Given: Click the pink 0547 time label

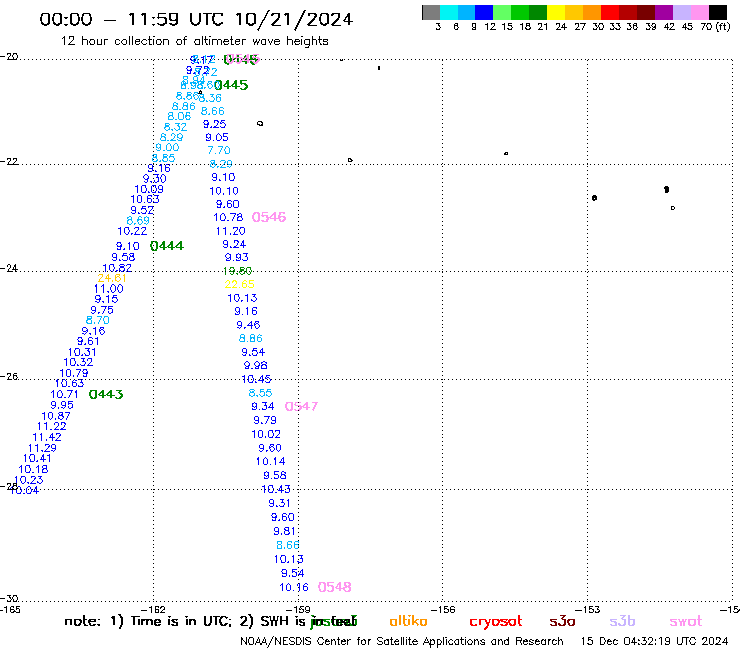Looking at the screenshot, I should tap(301, 406).
